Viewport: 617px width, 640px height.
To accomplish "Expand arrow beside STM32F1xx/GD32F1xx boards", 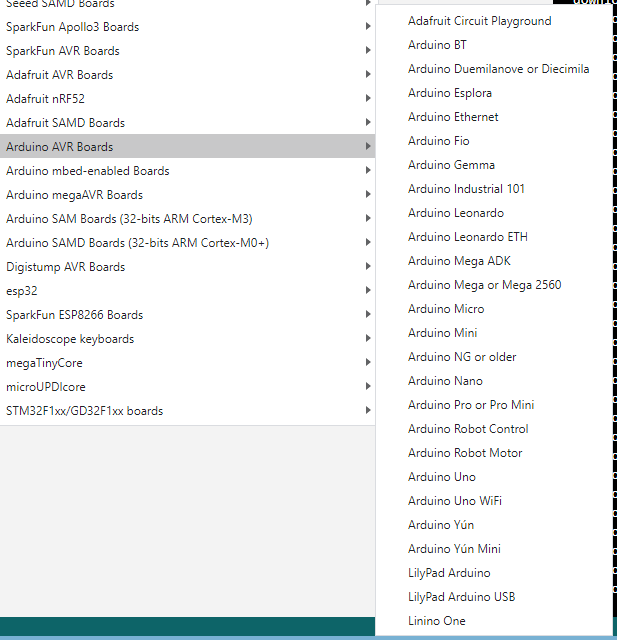I will (368, 410).
